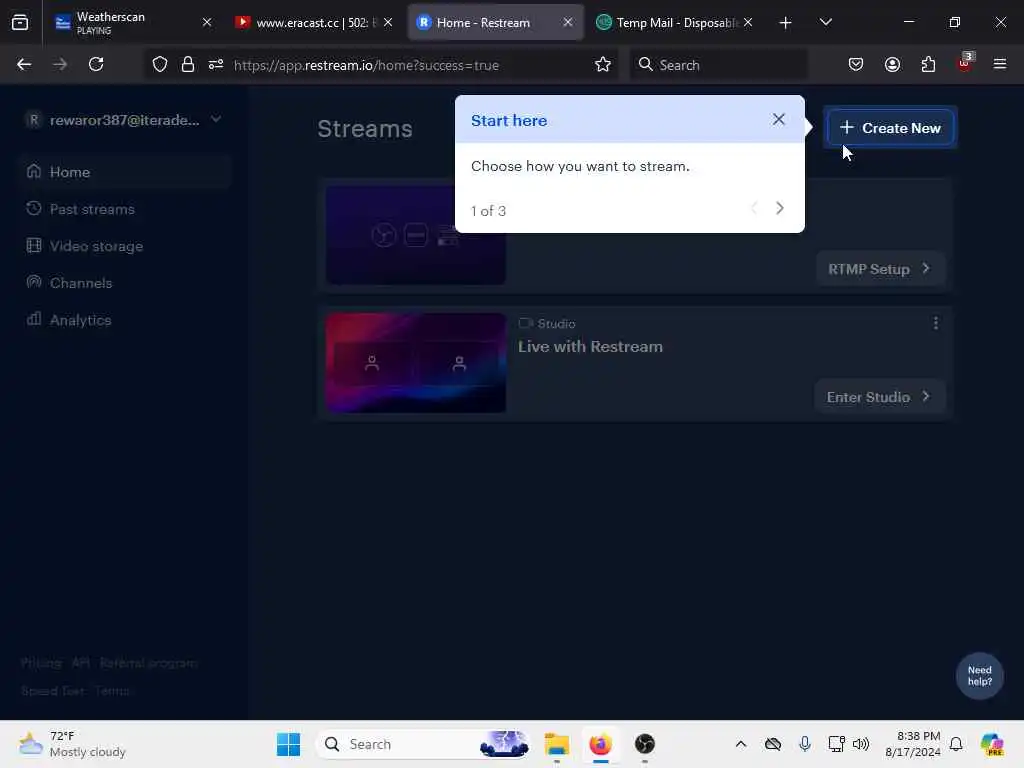Image resolution: width=1024 pixels, height=768 pixels.
Task: Click the Firefox Search box
Action: [x=718, y=65]
